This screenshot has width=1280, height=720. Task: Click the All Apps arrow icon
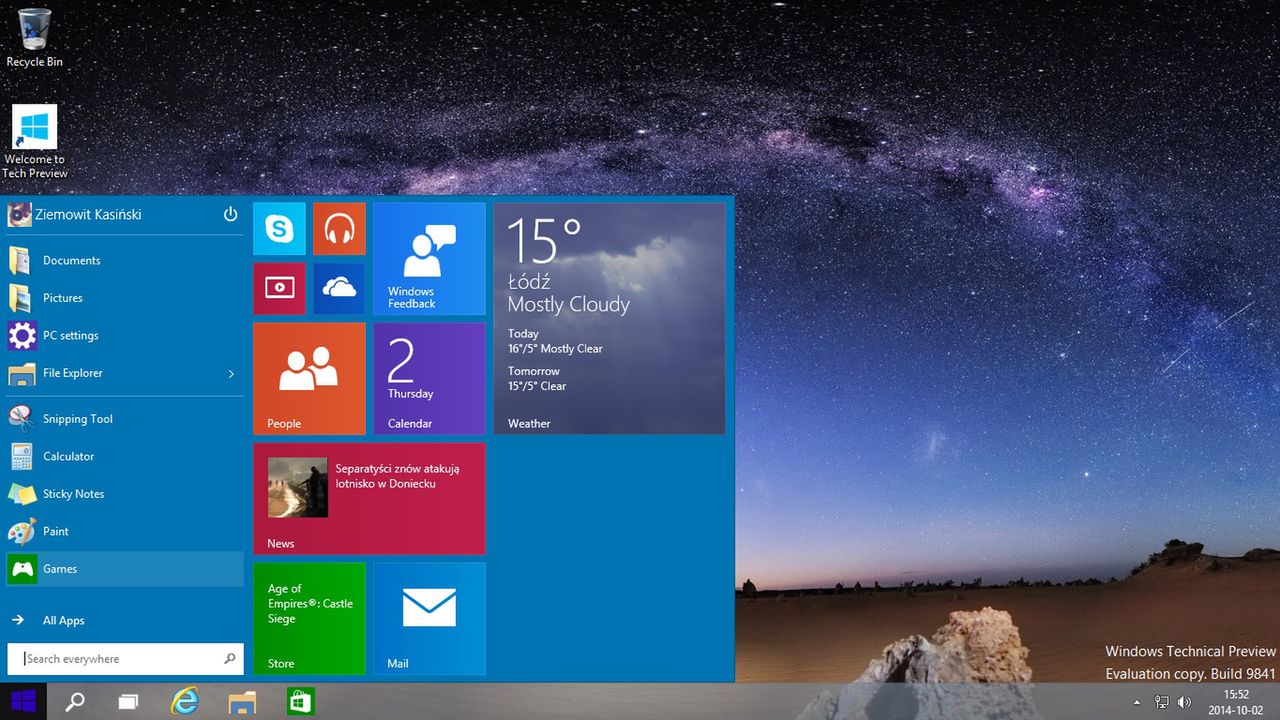click(18, 620)
